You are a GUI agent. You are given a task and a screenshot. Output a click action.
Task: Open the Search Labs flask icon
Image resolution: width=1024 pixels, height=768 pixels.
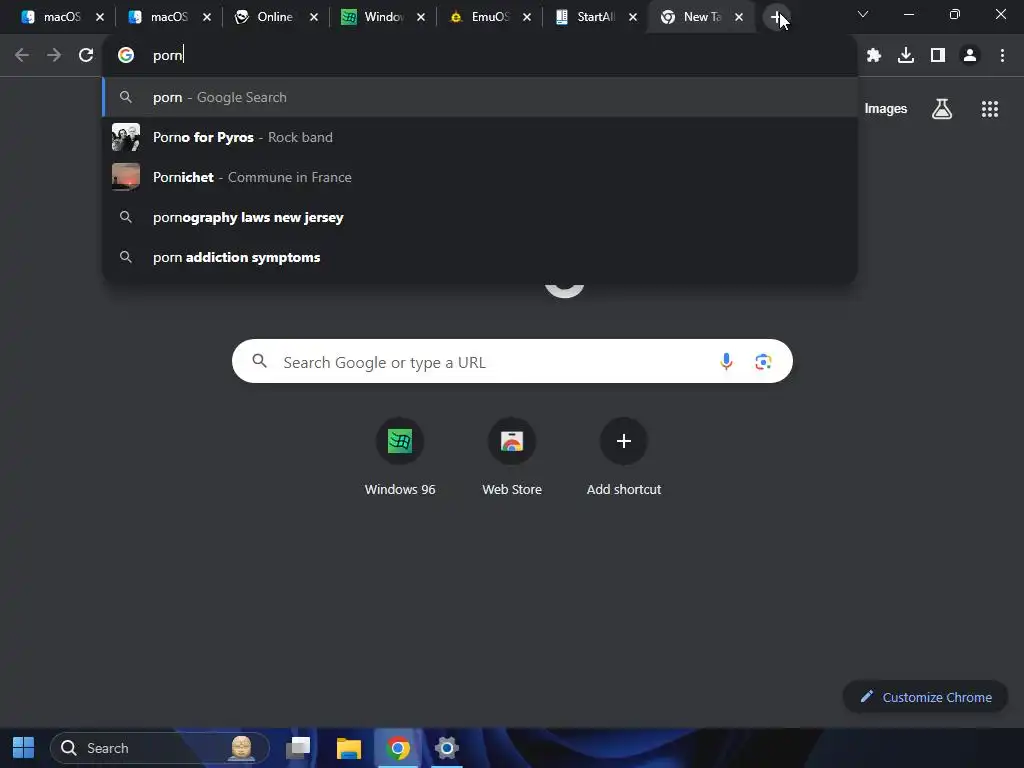pos(942,109)
